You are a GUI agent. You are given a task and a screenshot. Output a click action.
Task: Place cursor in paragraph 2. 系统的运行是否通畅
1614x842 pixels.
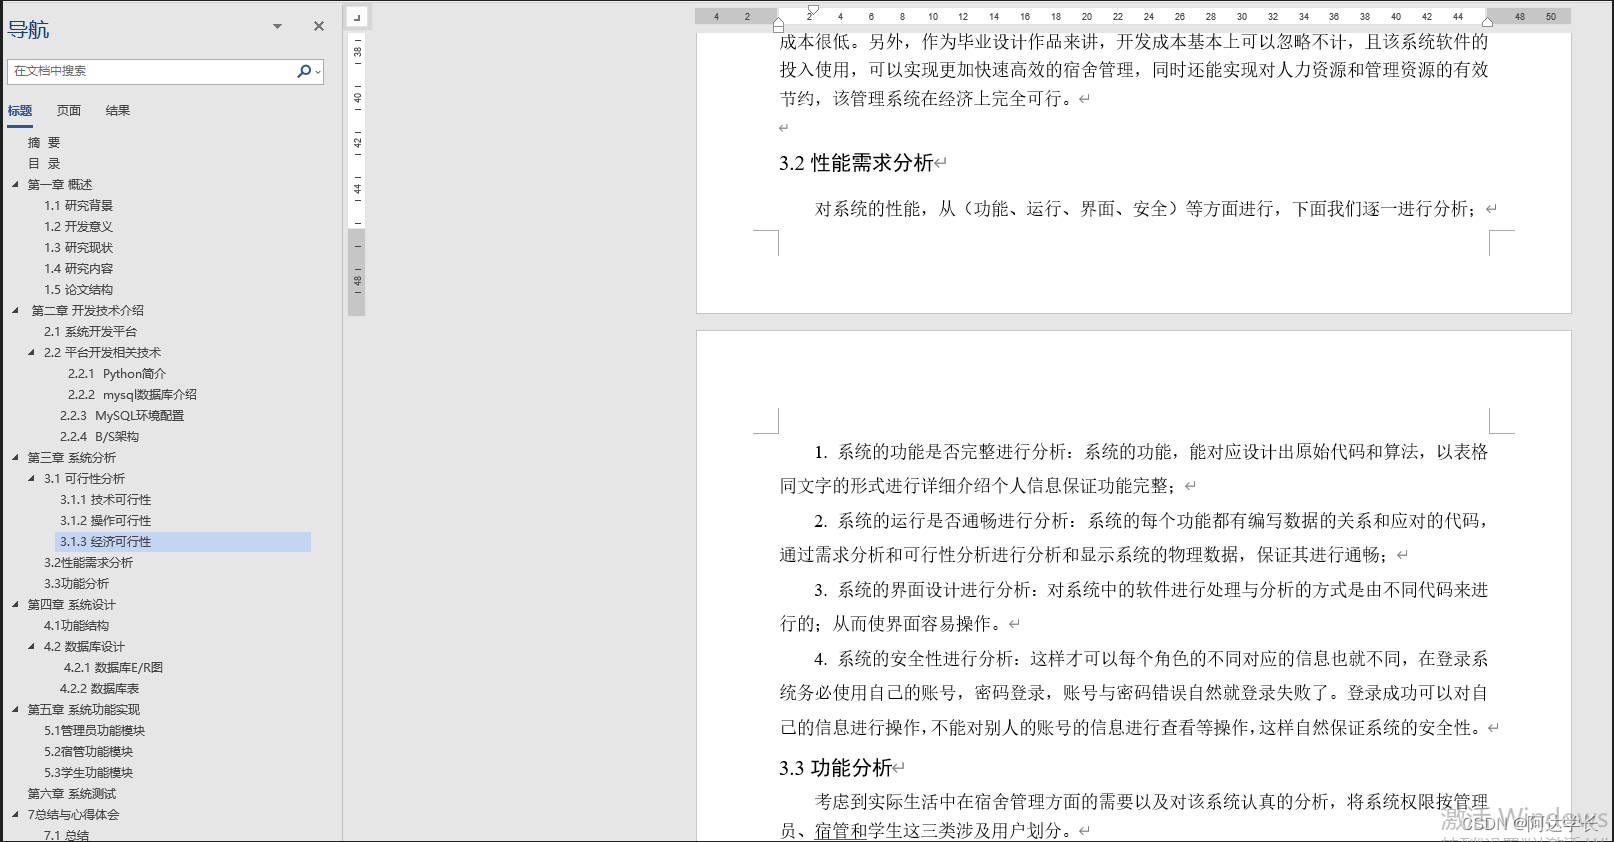coord(1134,538)
